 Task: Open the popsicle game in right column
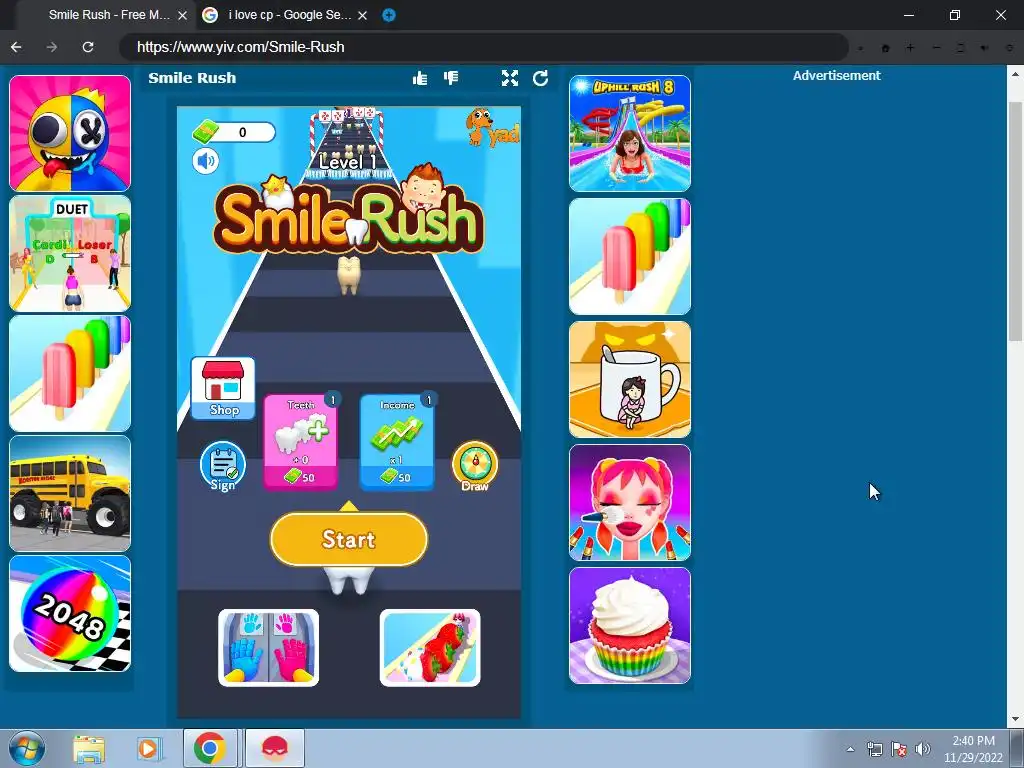(630, 257)
